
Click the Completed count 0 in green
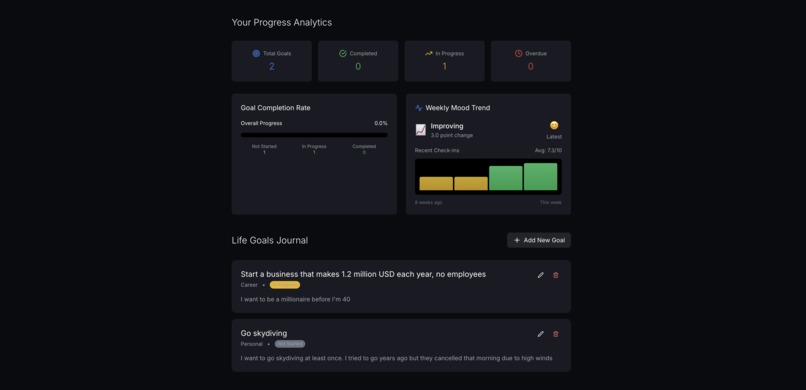pyautogui.click(x=358, y=66)
